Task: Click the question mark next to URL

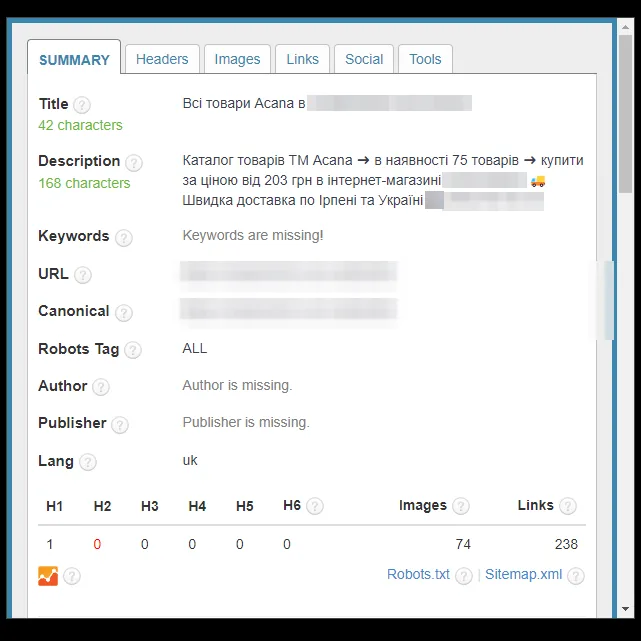Action: [83, 275]
